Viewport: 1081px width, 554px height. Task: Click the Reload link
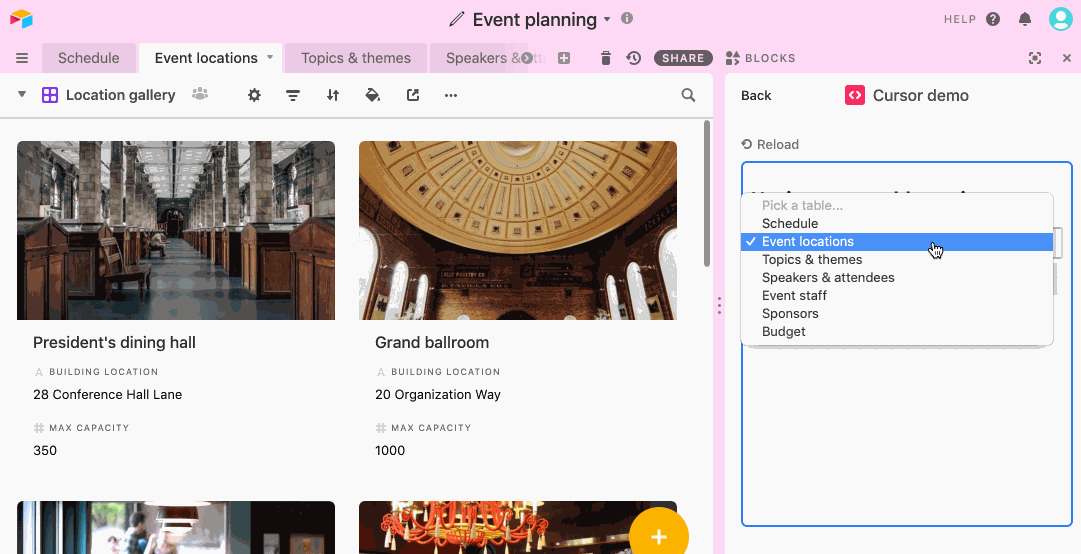coord(770,144)
